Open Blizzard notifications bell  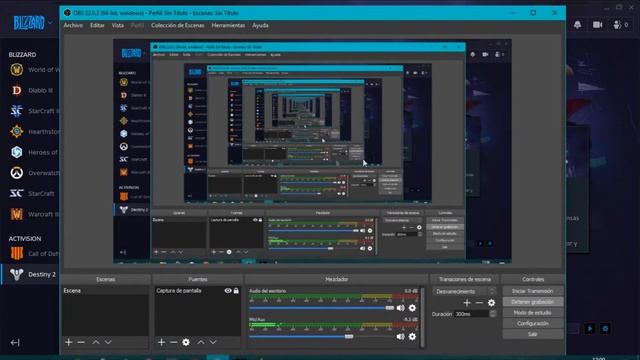(x=577, y=25)
